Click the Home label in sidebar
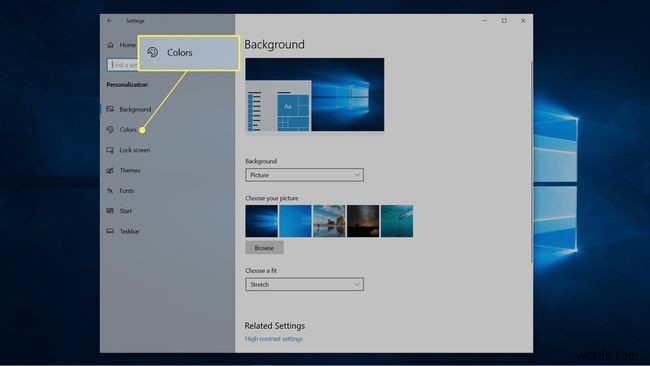The image size is (650, 366). pyautogui.click(x=128, y=45)
